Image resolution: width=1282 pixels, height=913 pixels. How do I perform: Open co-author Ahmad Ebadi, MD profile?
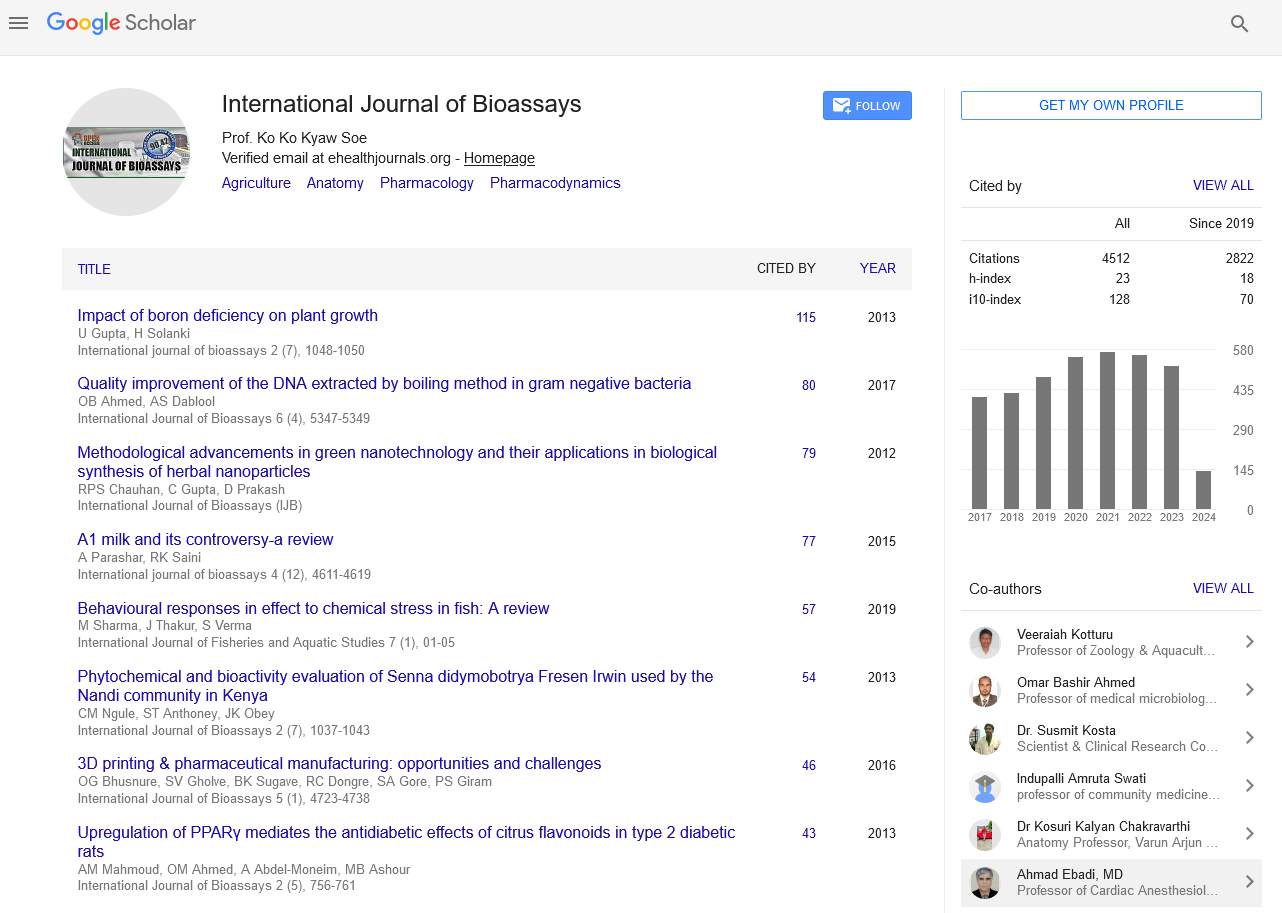coord(1070,874)
